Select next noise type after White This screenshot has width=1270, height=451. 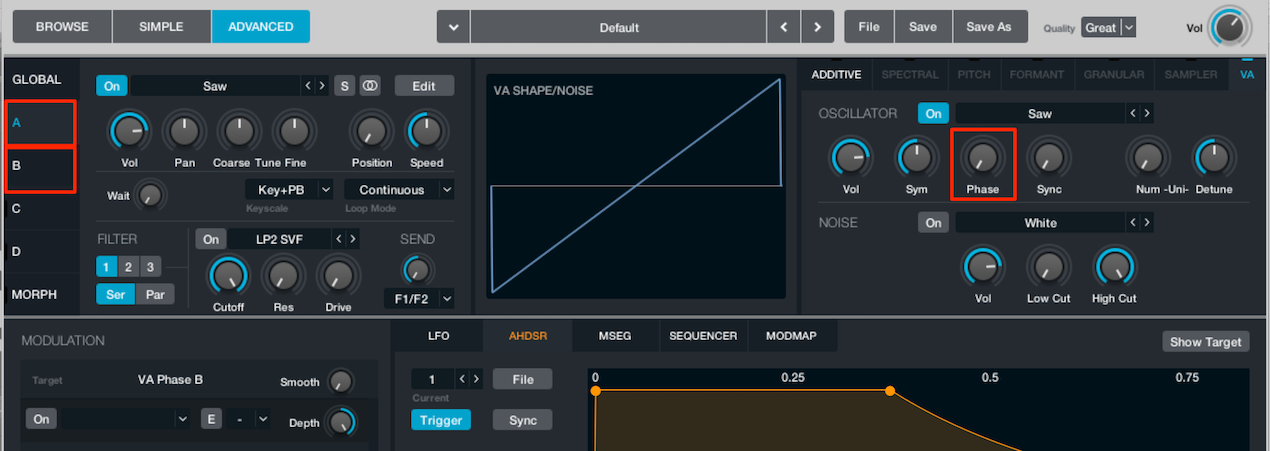[1147, 223]
